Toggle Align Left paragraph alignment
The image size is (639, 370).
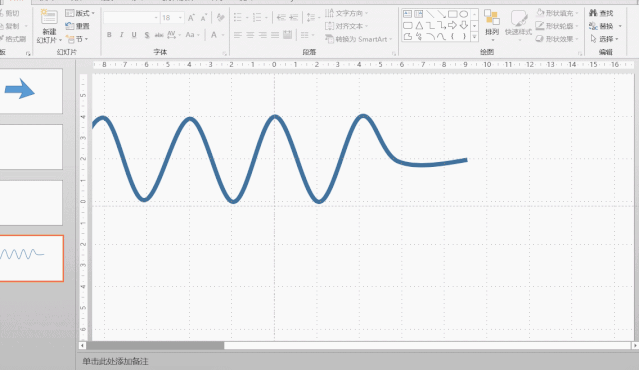(238, 35)
